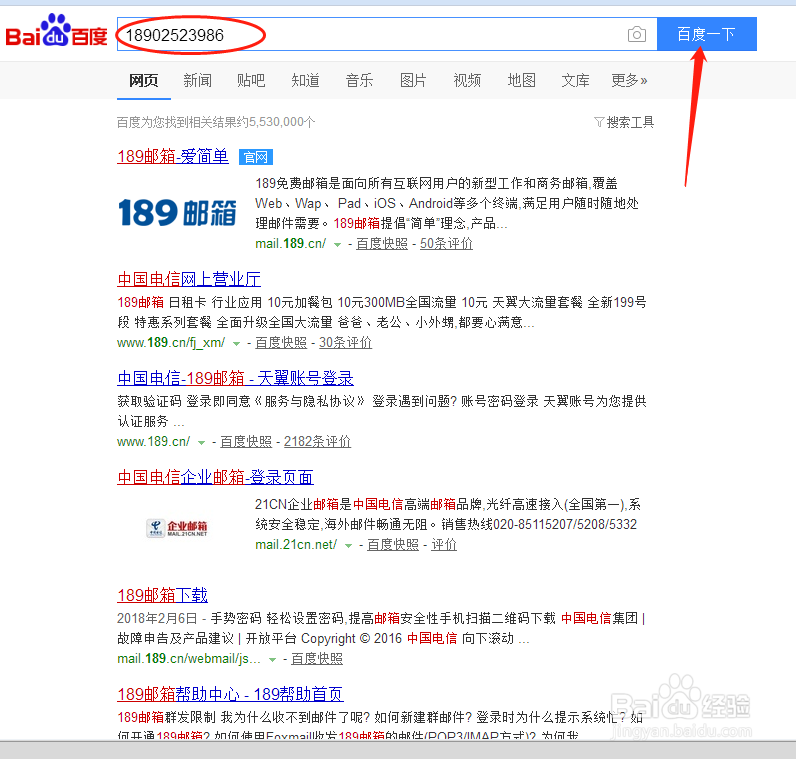The height and width of the screenshot is (759, 796).
Task: Switch to the 文库 tab
Action: click(575, 80)
